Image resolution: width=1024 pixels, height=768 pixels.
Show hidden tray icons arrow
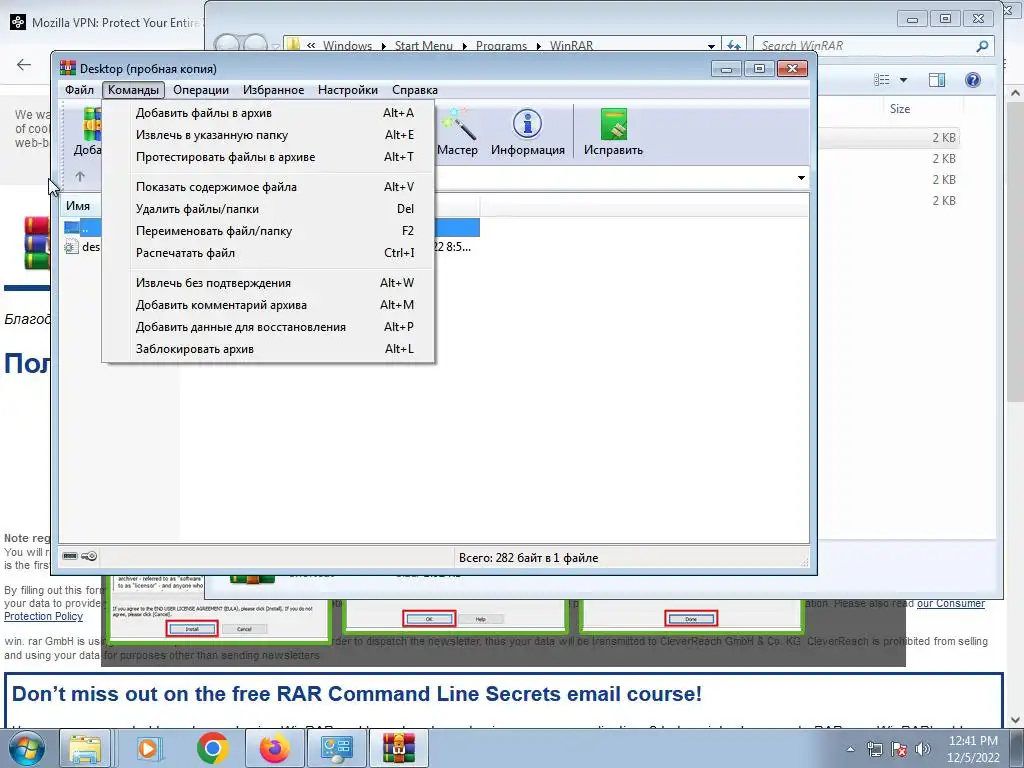[850, 749]
